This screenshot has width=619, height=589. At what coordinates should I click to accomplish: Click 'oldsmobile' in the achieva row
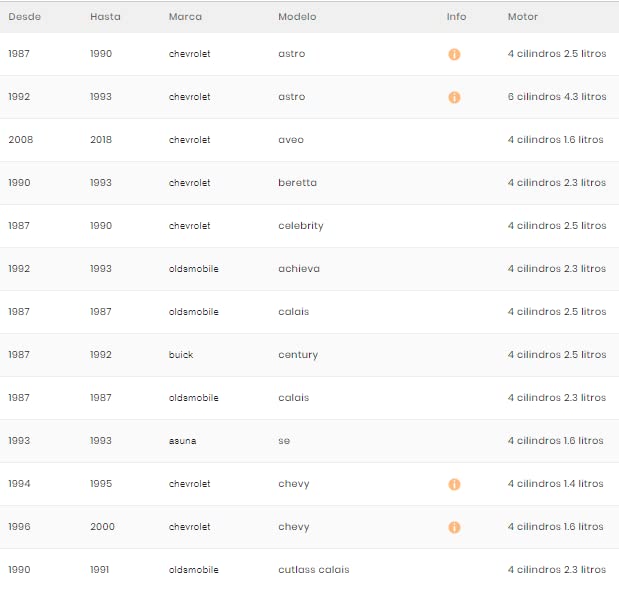[x=193, y=269]
